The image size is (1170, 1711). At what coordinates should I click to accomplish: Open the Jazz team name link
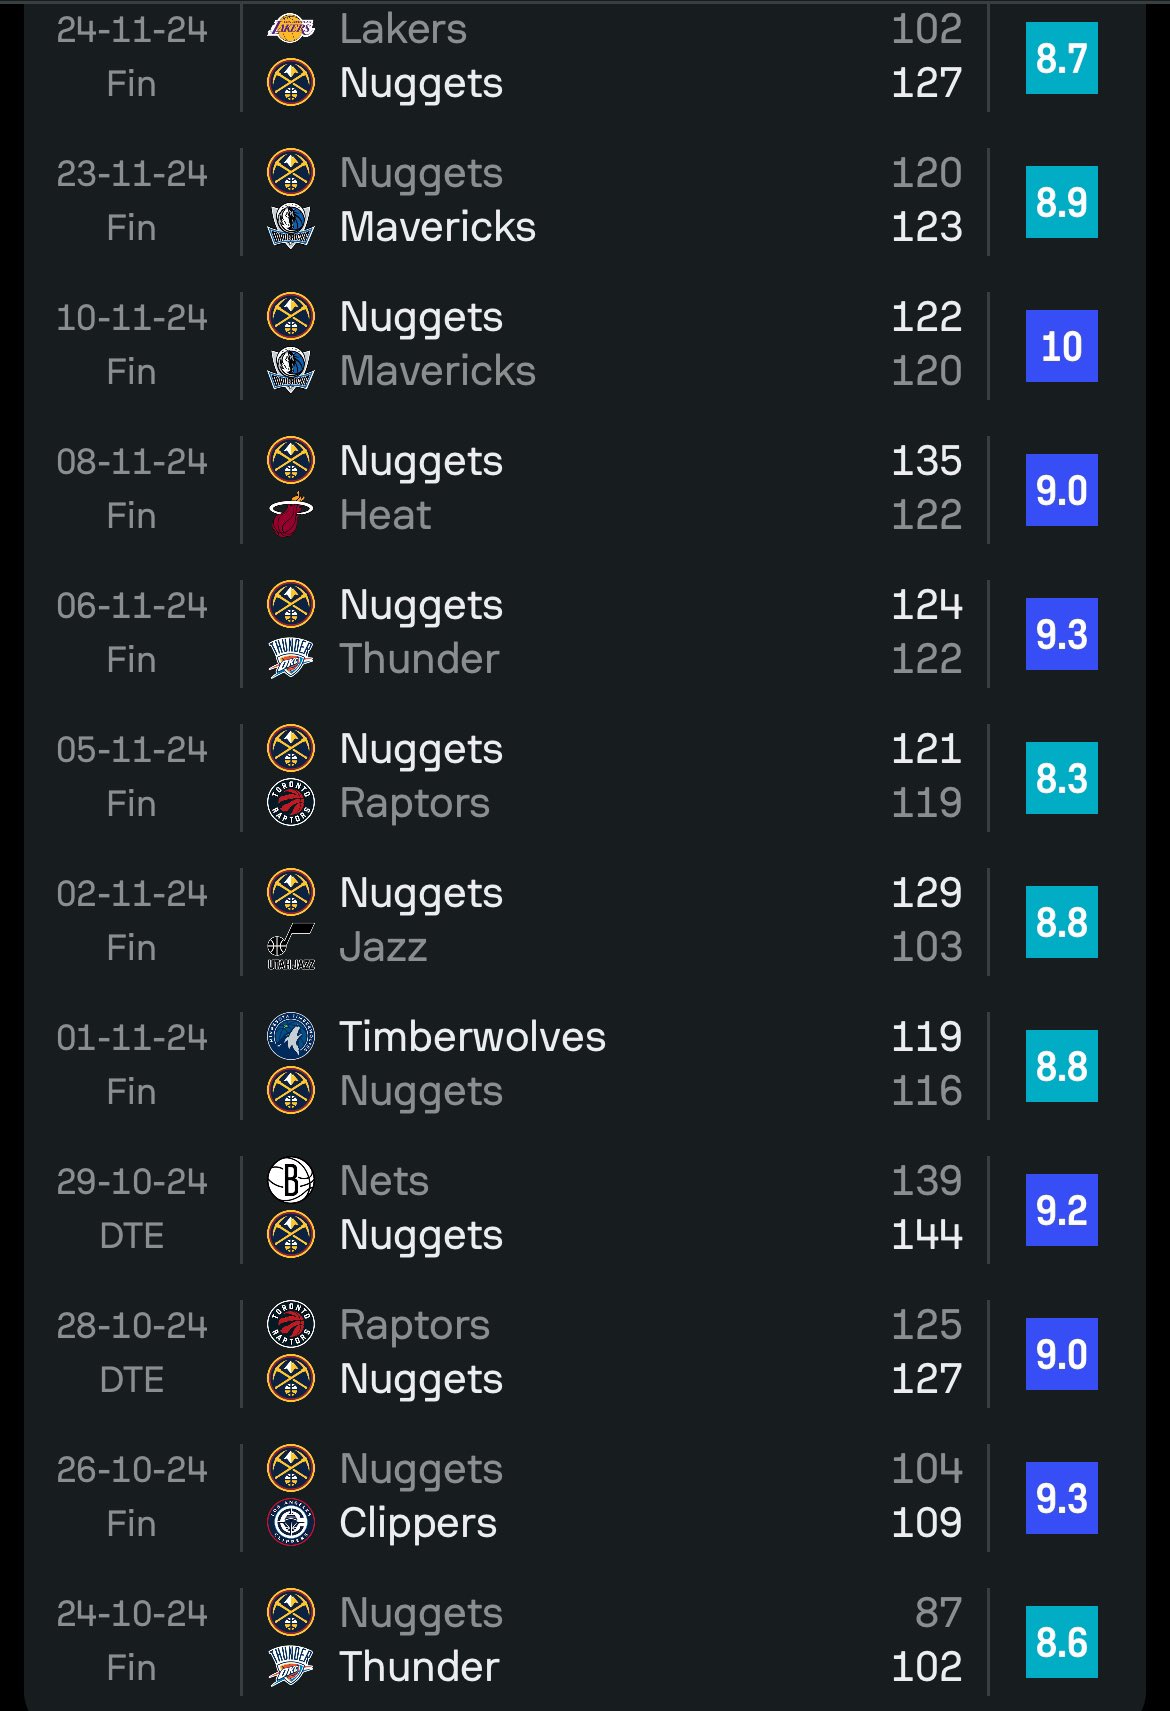(383, 947)
